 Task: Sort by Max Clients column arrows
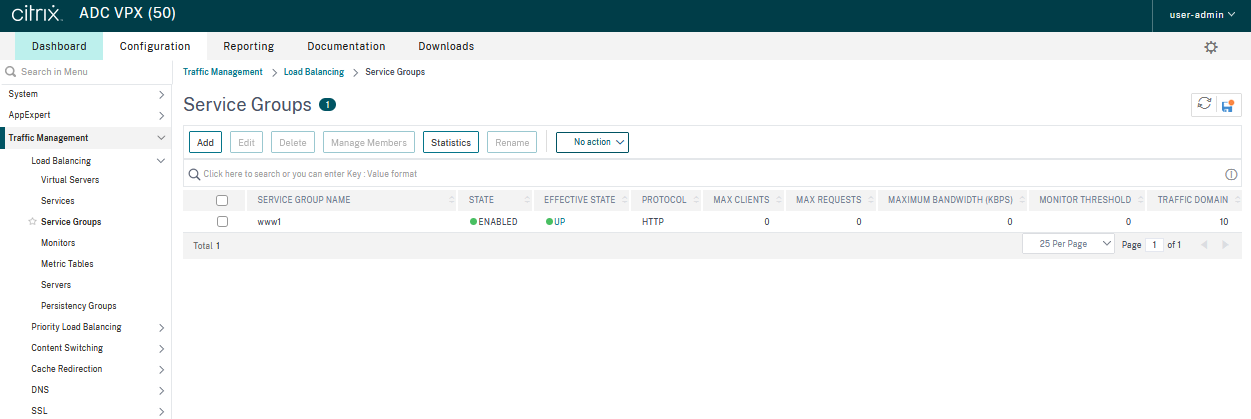tap(779, 200)
